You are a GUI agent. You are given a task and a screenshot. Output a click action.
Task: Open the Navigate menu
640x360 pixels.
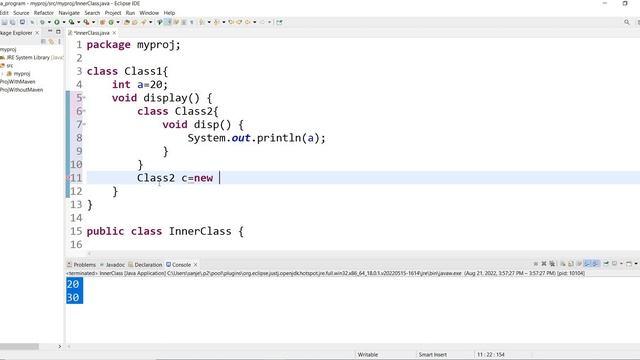(69, 13)
